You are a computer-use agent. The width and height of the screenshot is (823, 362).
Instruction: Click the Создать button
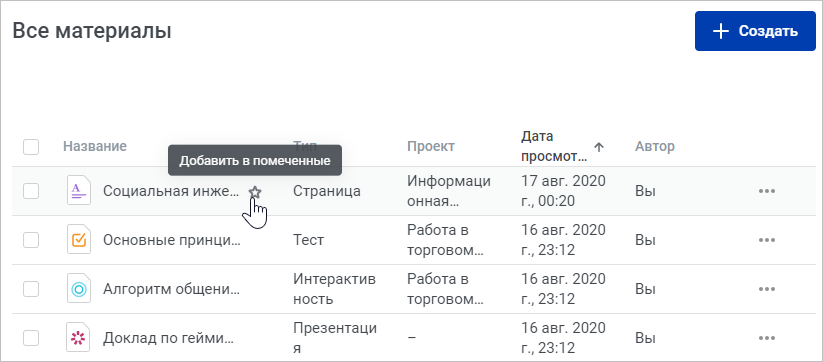[x=755, y=31]
